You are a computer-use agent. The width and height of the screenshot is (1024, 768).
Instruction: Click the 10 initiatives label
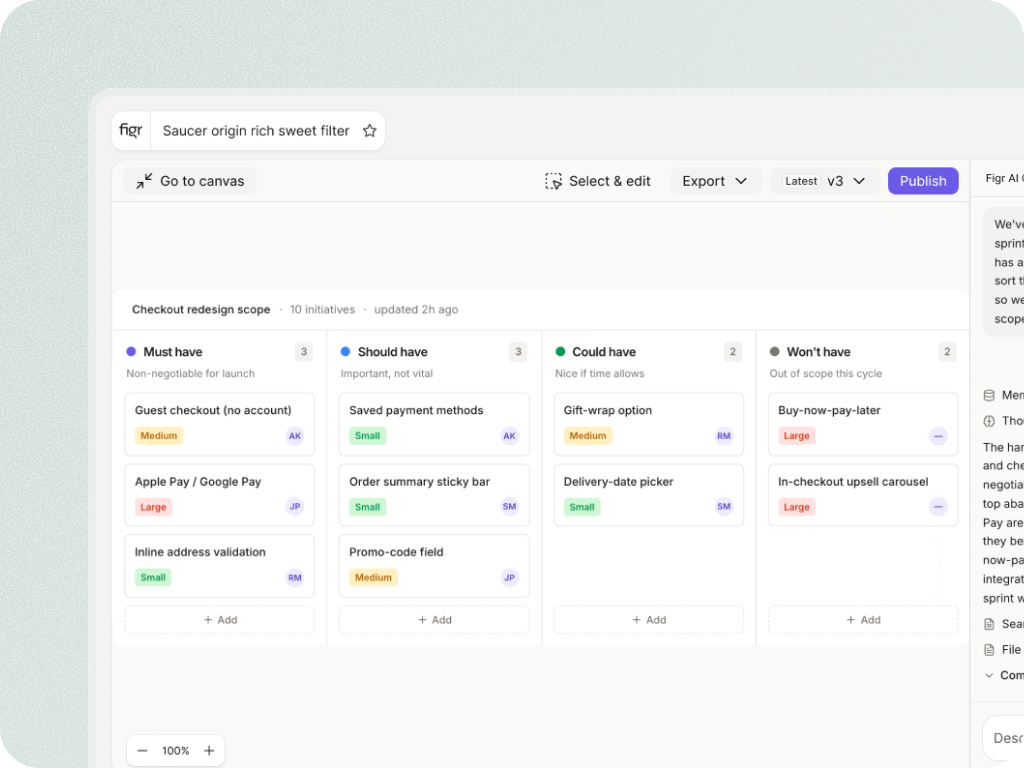pyautogui.click(x=323, y=310)
